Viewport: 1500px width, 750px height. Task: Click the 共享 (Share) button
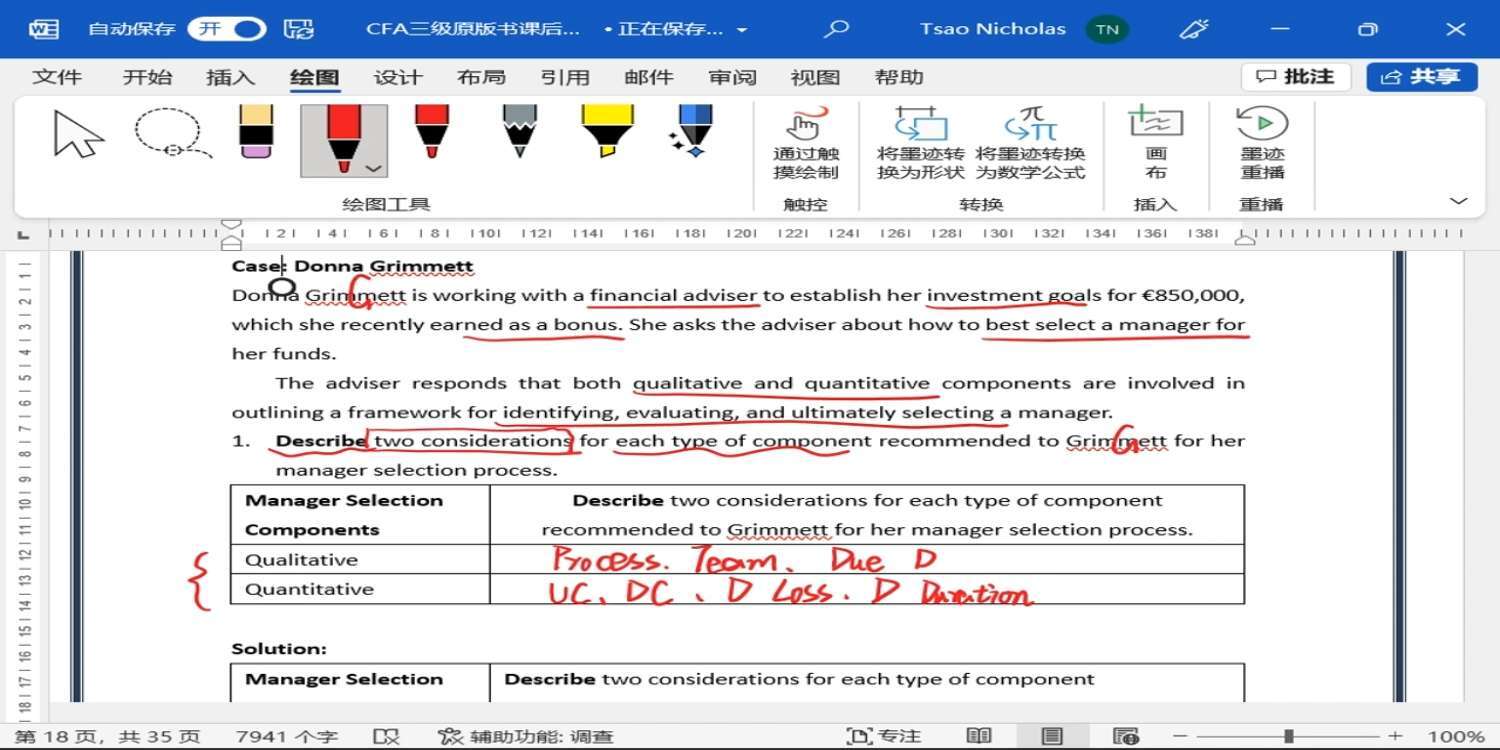(1422, 77)
